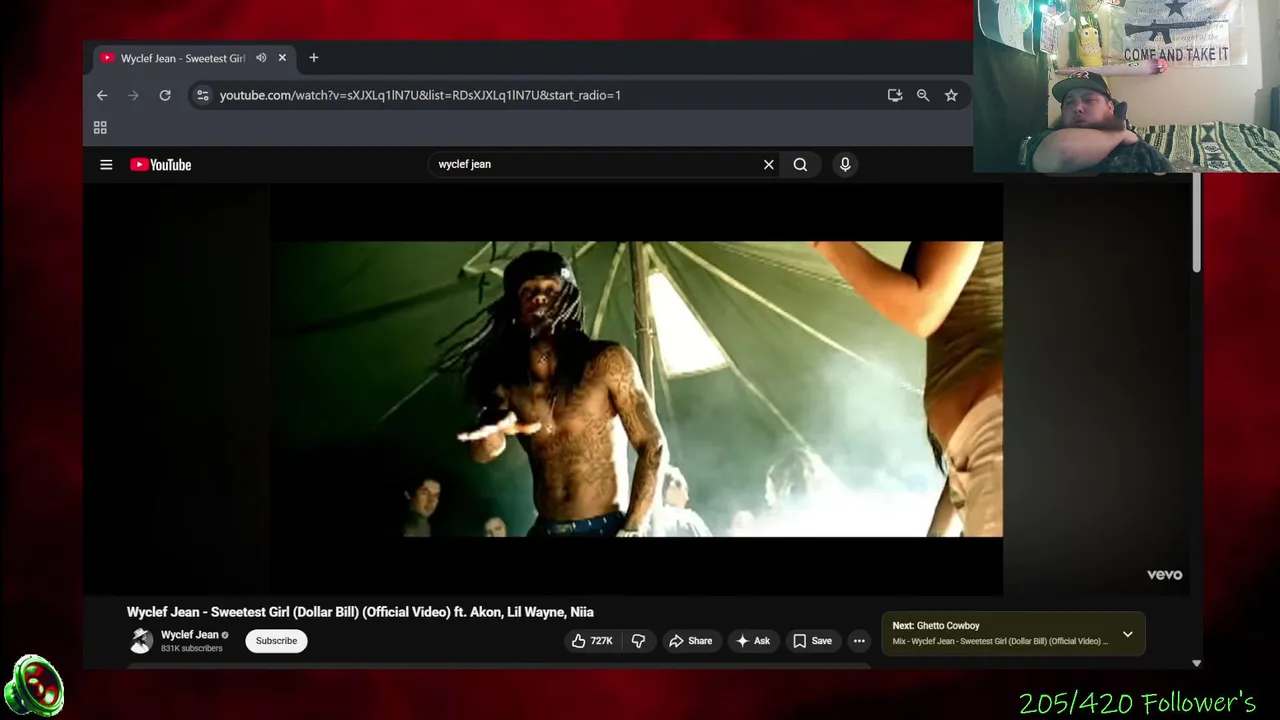The width and height of the screenshot is (1280, 720).
Task: Click the video title text
Action: pos(360,612)
